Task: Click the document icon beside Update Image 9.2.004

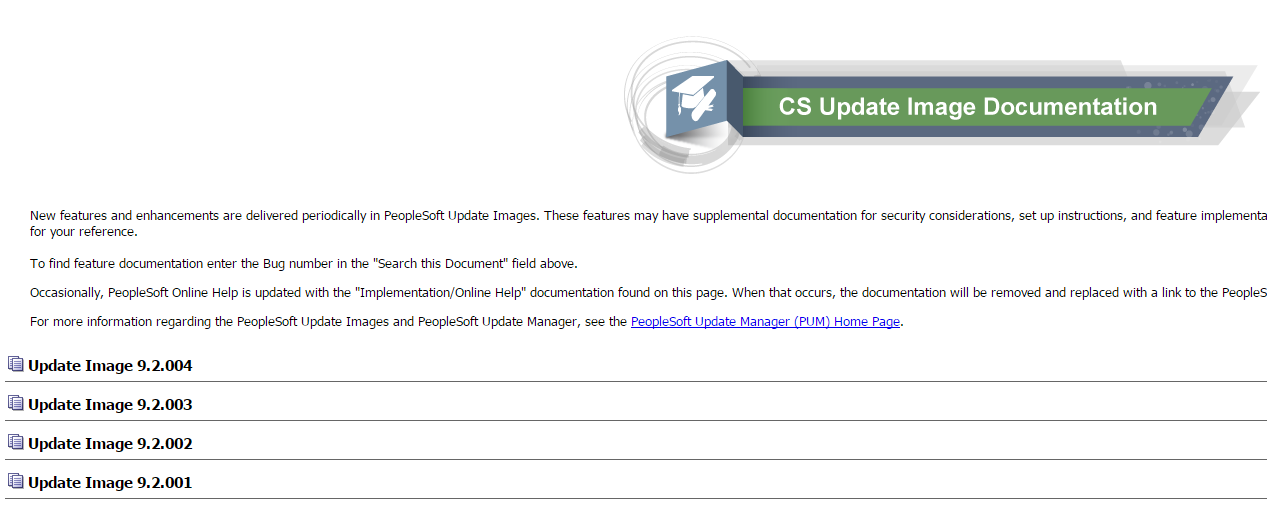Action: 15,365
